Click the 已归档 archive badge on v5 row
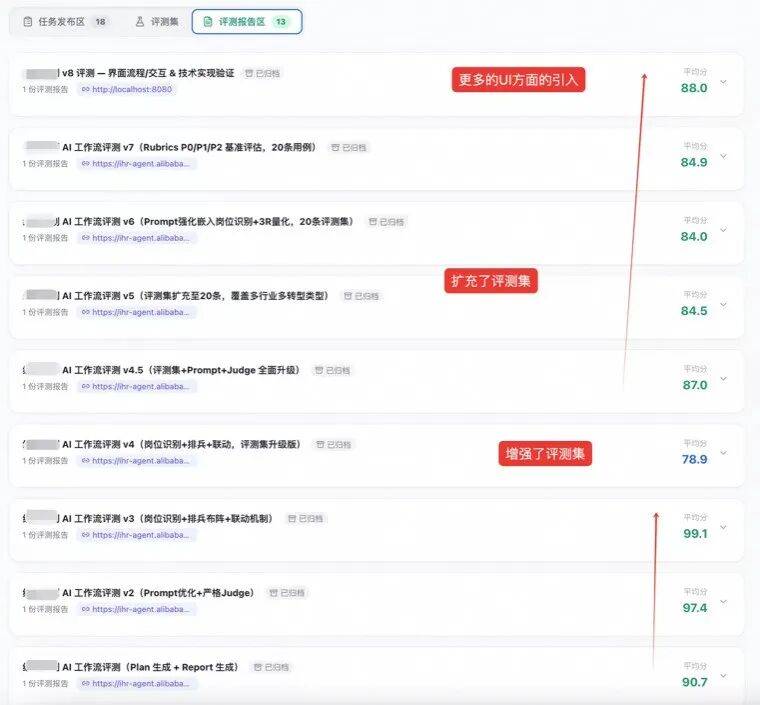Viewport: 760px width, 705px height. click(x=361, y=296)
